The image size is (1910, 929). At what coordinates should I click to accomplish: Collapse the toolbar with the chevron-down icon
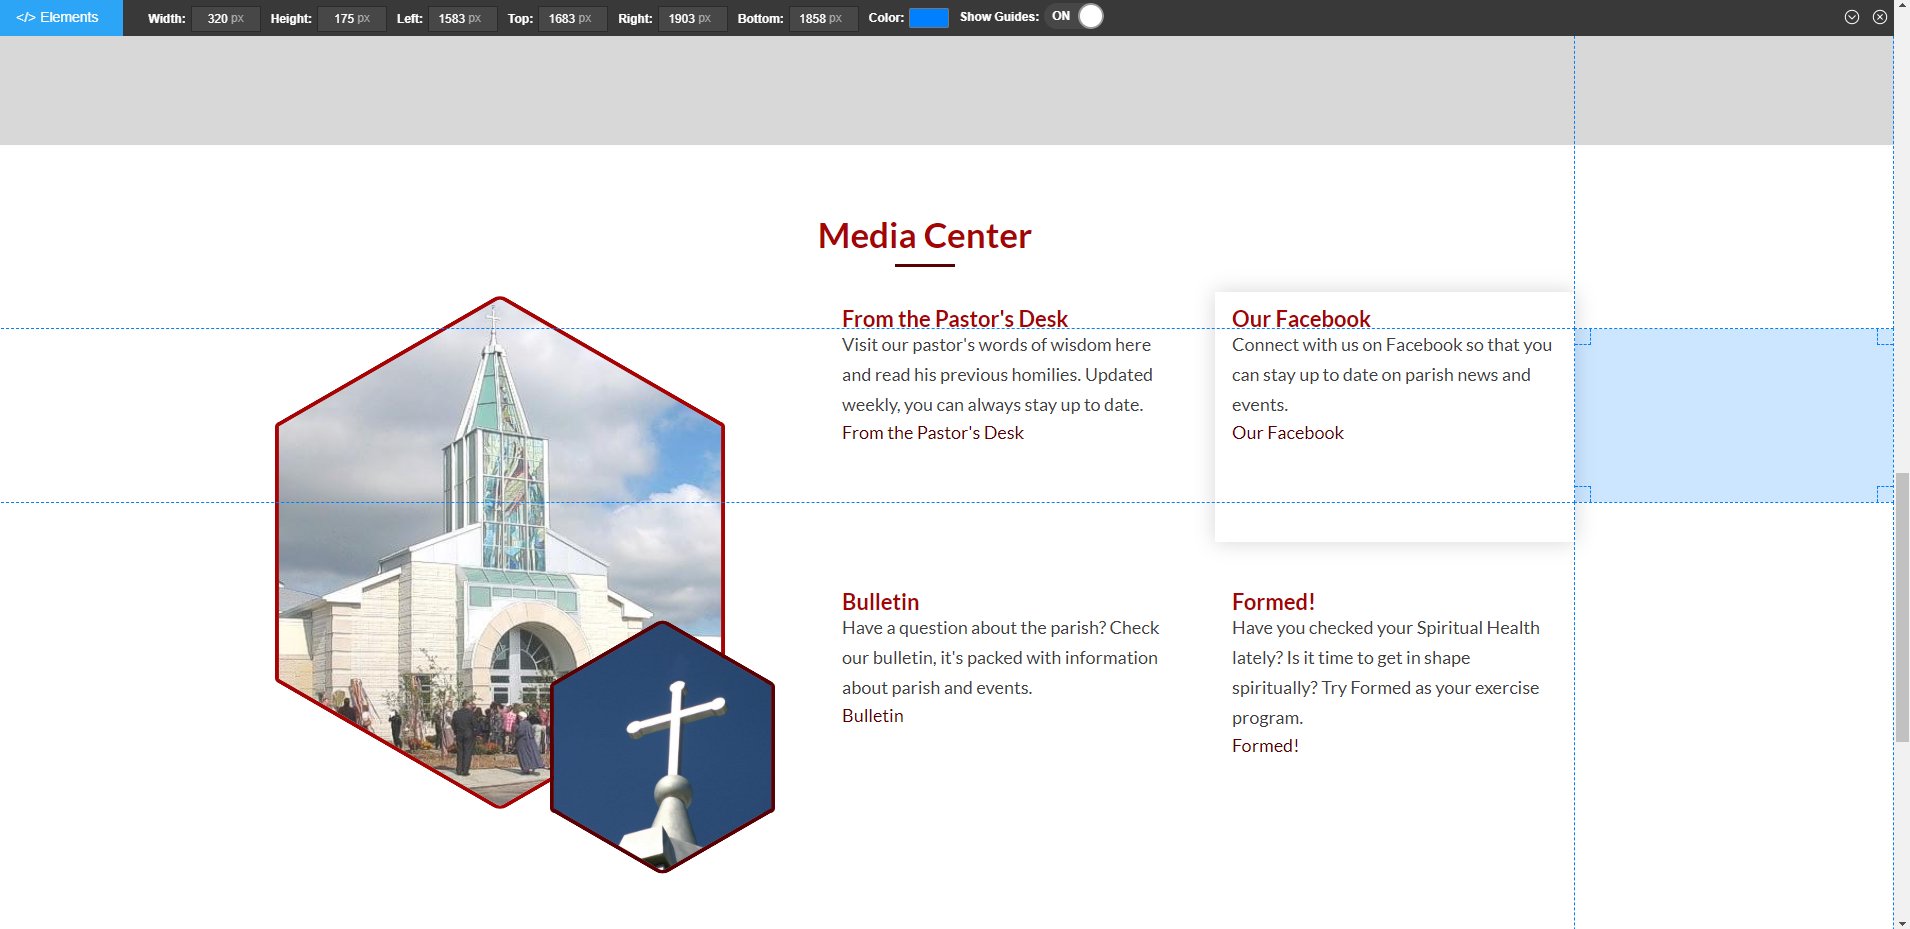pyautogui.click(x=1852, y=17)
